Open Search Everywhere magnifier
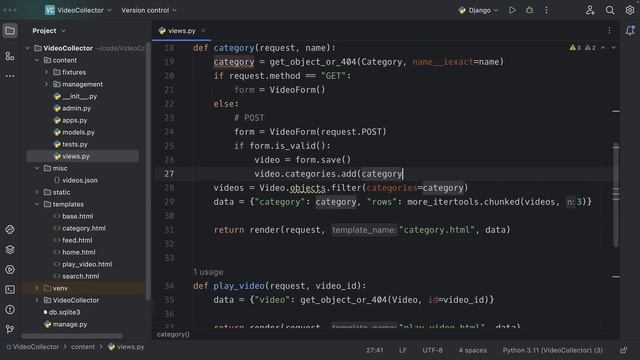The width and height of the screenshot is (640, 360). pyautogui.click(x=610, y=10)
